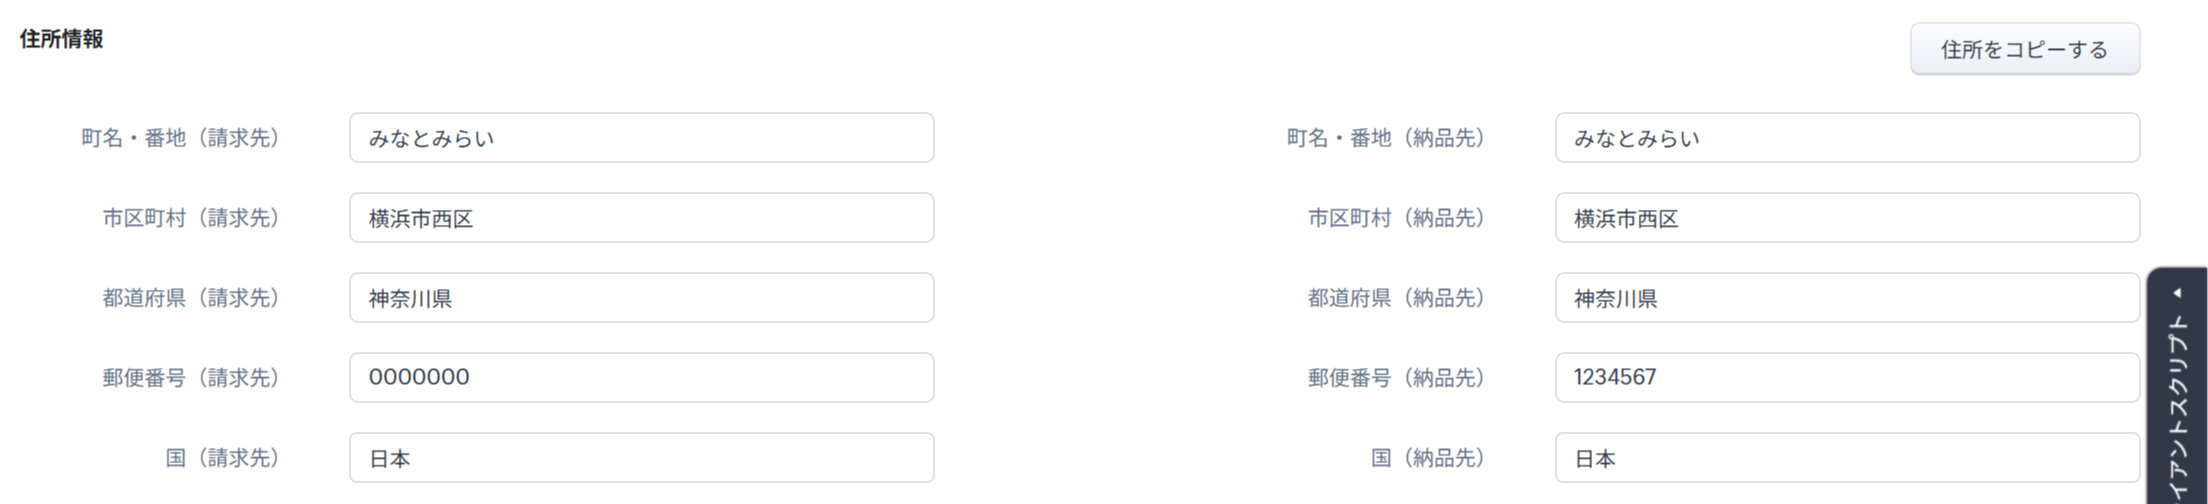Focus the 国（請求先） input field
Screen dimensions: 2208x504
pos(641,458)
